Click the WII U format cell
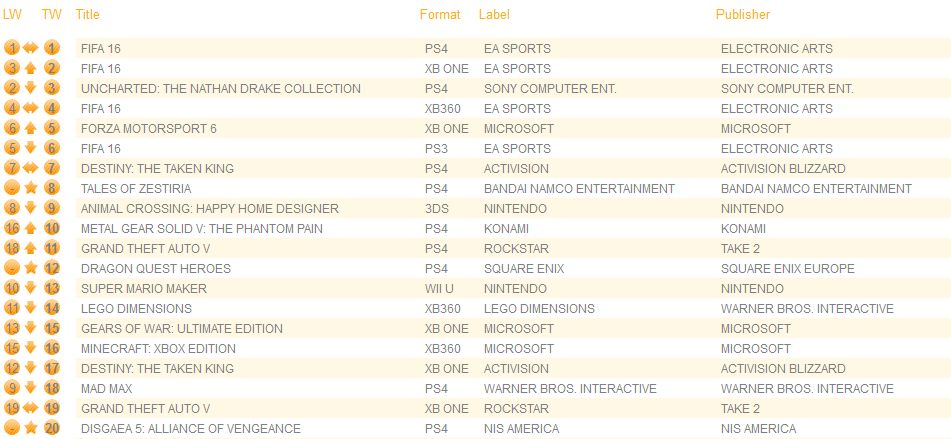Viewport: 951px width, 439px height. pos(439,289)
